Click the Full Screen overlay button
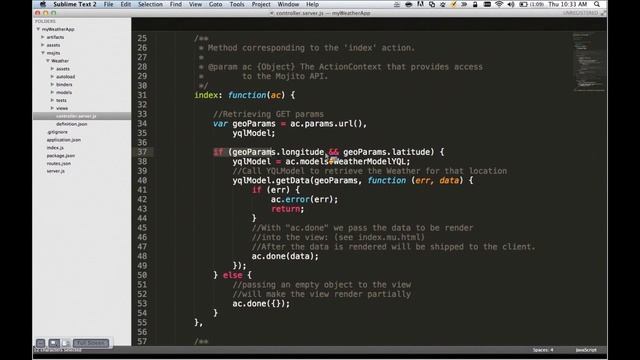The height and width of the screenshot is (360, 640). [x=91, y=343]
